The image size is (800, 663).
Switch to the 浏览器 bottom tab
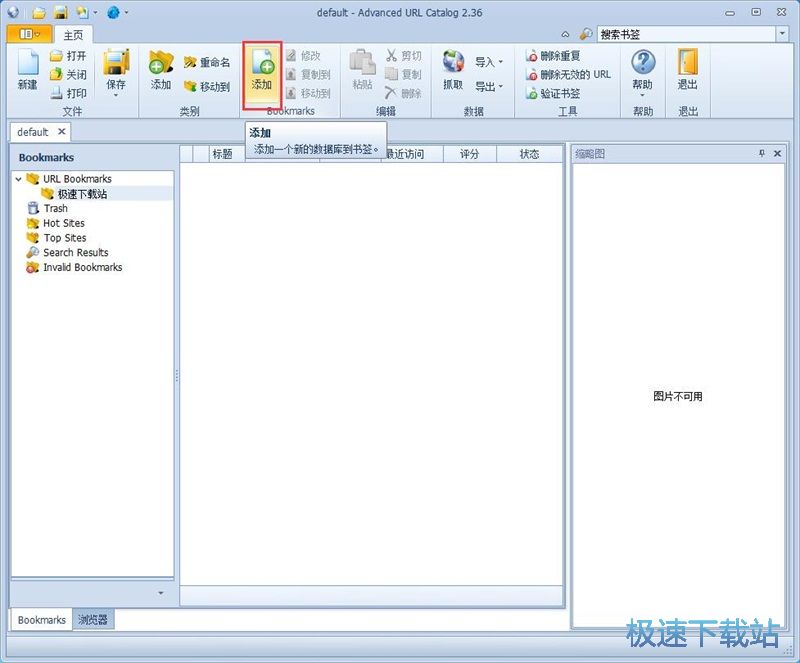[93, 620]
